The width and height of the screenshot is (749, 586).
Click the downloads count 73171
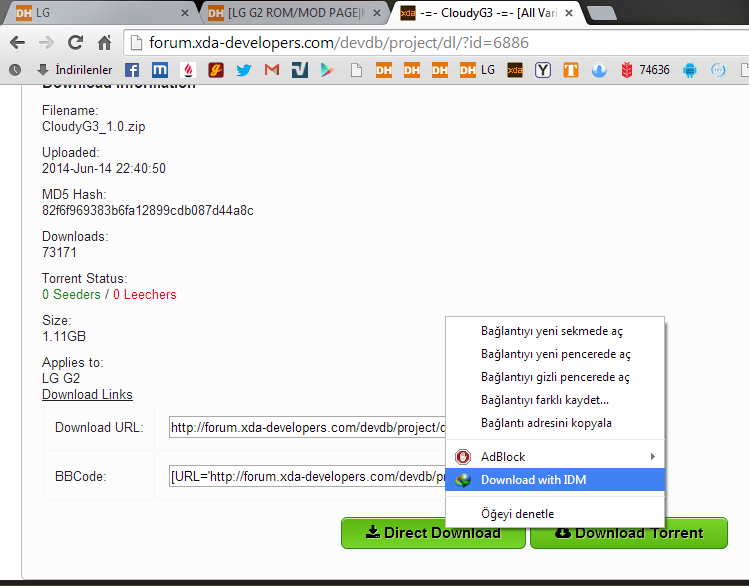coord(59,253)
